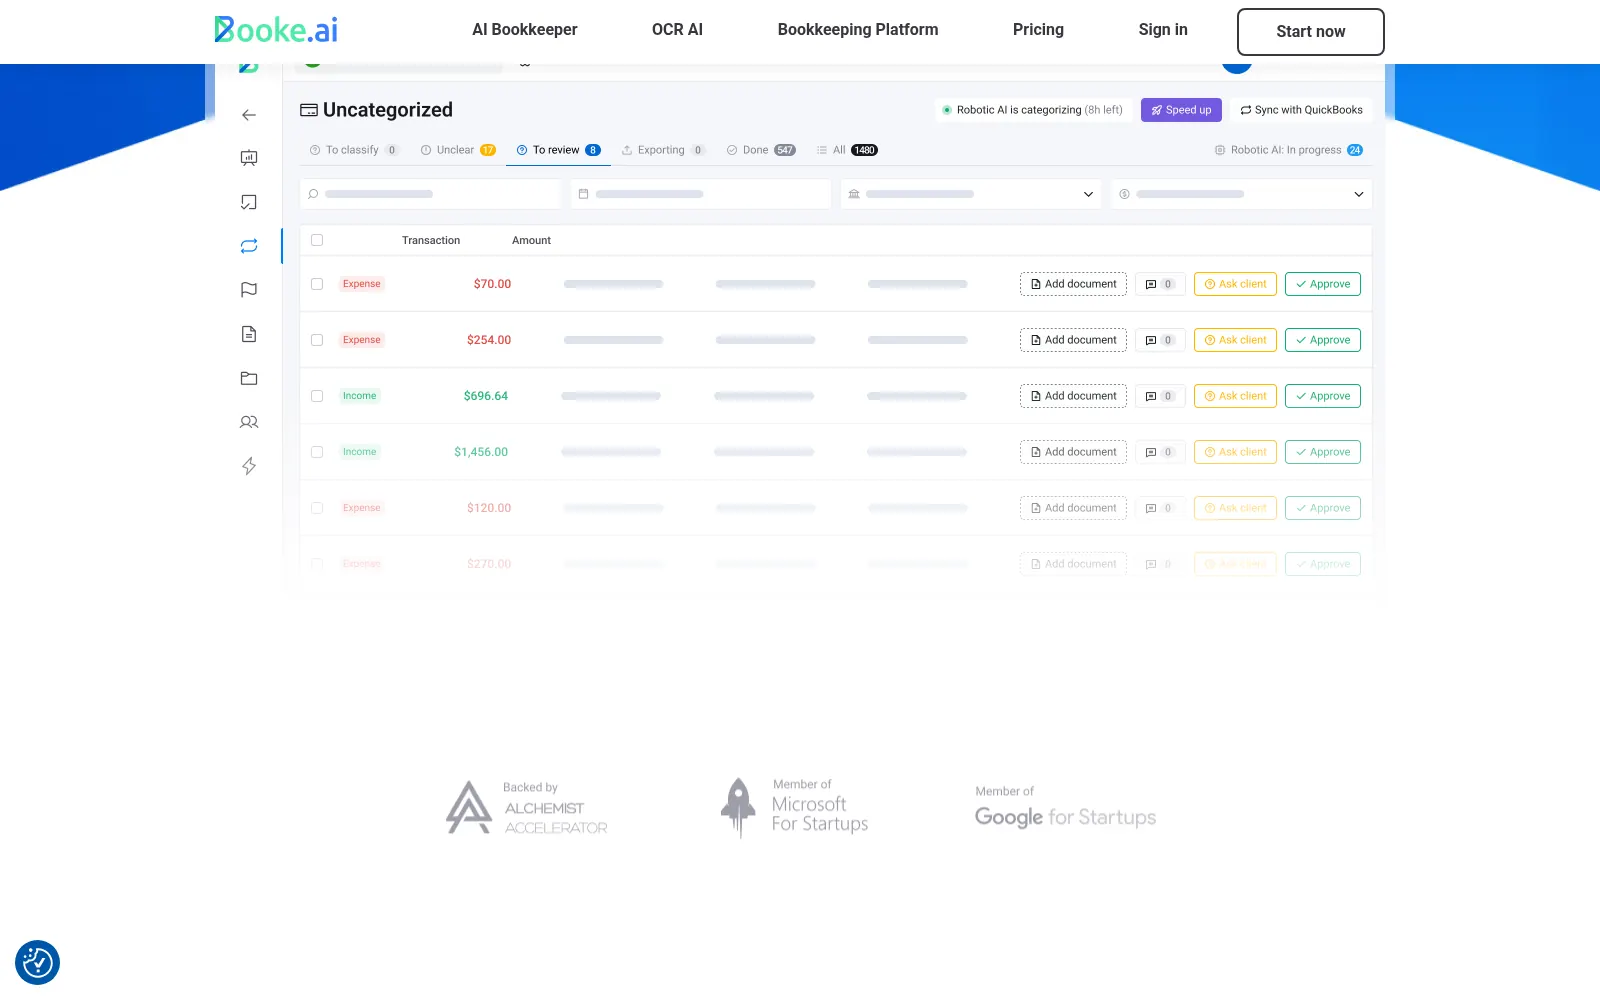1600x1000 pixels.
Task: Tick the select-all checkbox in table header
Action: tap(317, 240)
